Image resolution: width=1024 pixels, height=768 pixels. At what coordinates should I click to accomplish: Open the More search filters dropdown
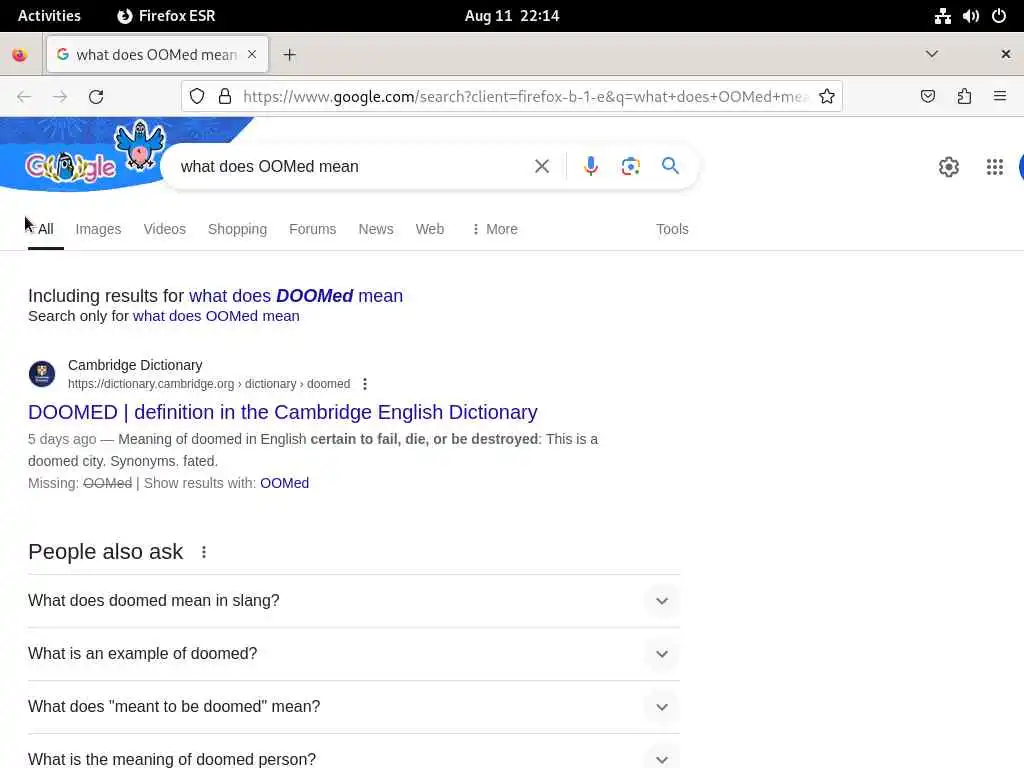click(494, 229)
